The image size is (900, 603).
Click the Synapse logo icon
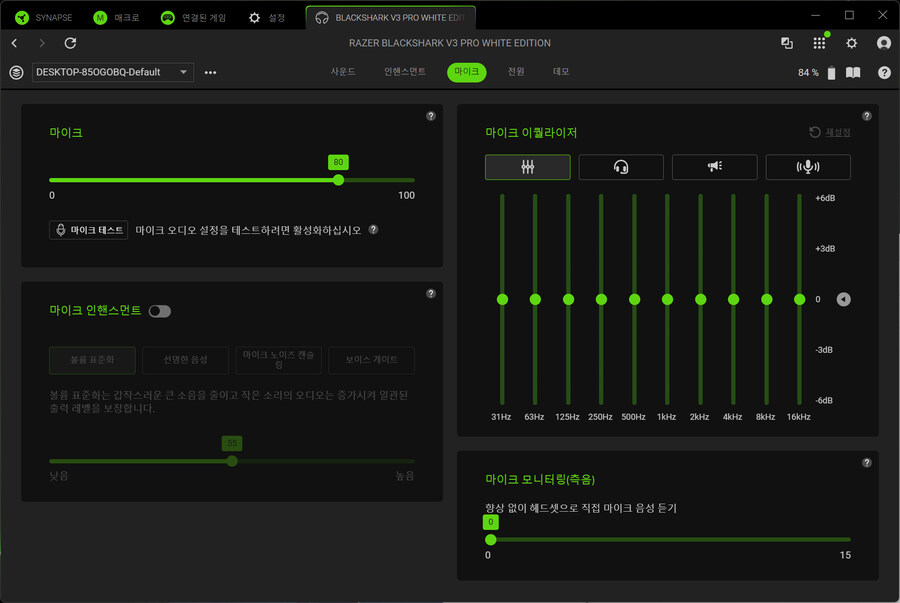(22, 18)
